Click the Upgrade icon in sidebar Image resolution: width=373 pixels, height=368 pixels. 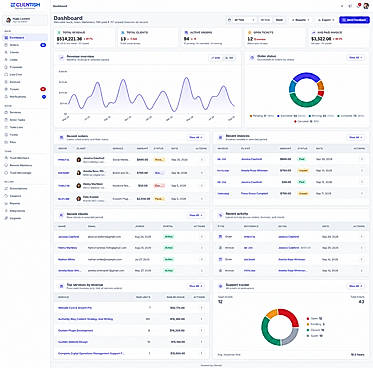point(6,218)
